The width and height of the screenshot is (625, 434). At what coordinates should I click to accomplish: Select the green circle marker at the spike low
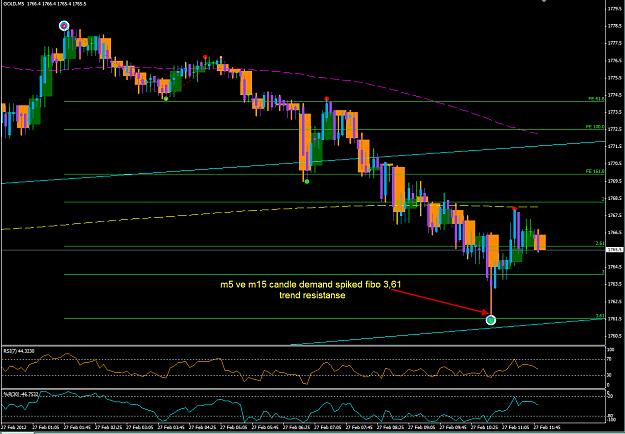click(x=491, y=320)
